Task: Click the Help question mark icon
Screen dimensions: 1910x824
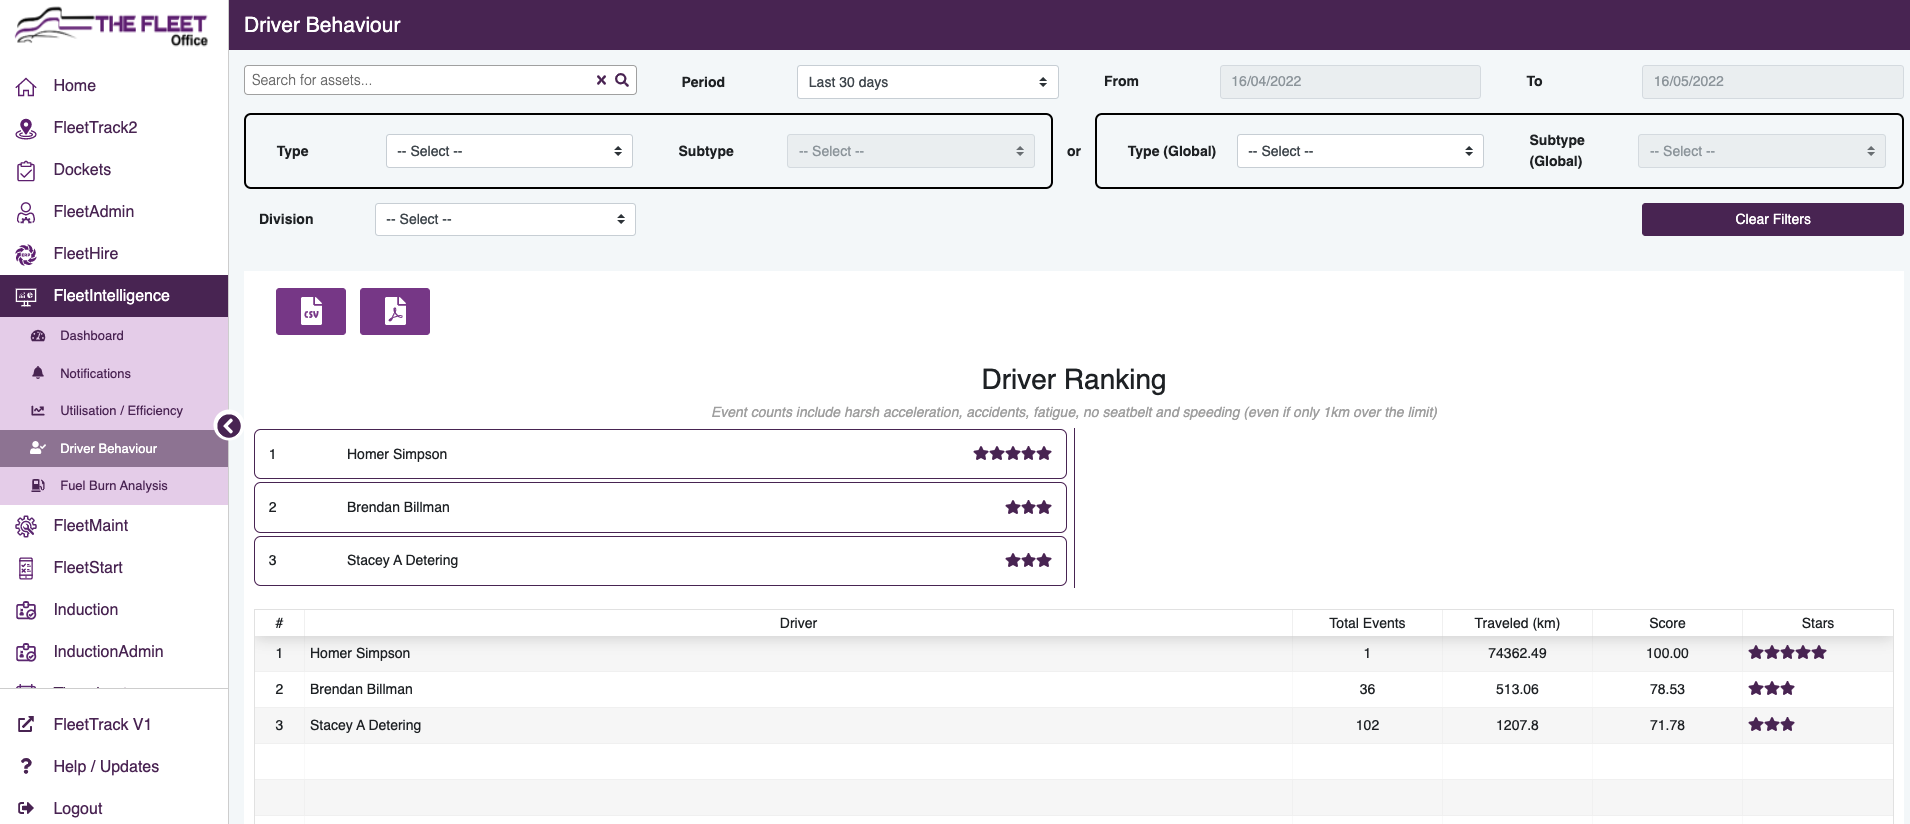Action: 26,766
